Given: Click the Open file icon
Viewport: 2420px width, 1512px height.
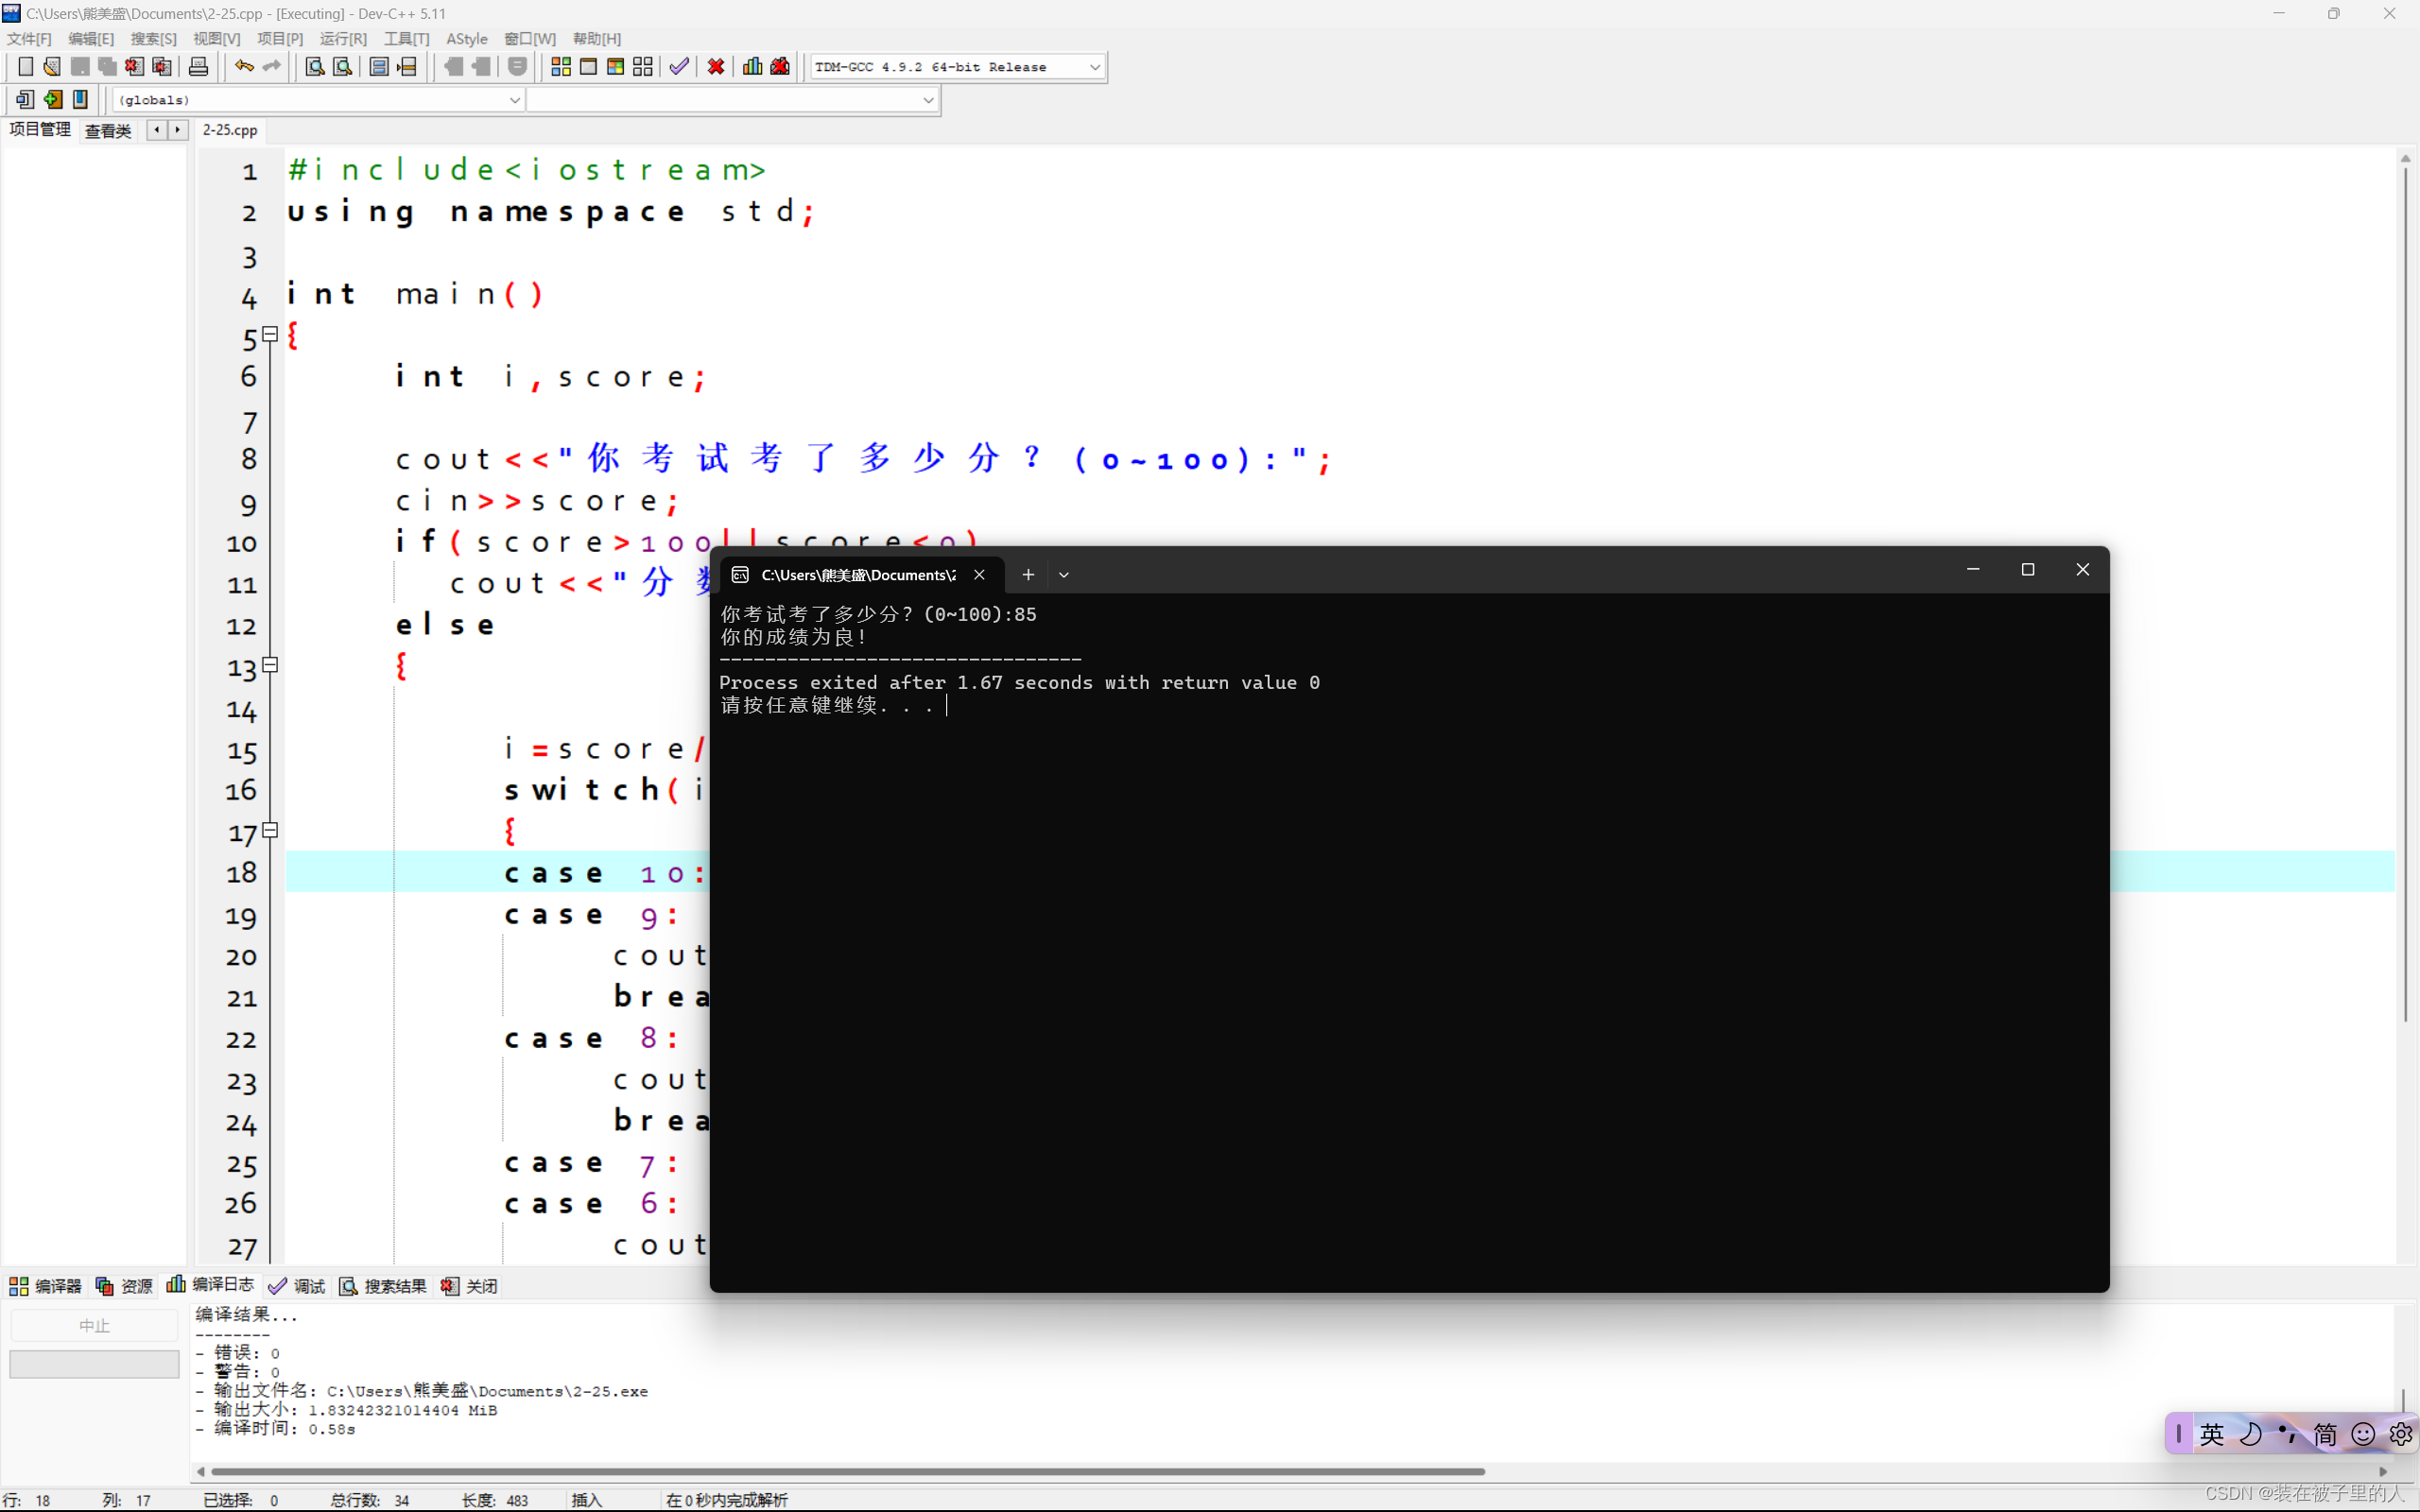Looking at the screenshot, I should tap(52, 67).
